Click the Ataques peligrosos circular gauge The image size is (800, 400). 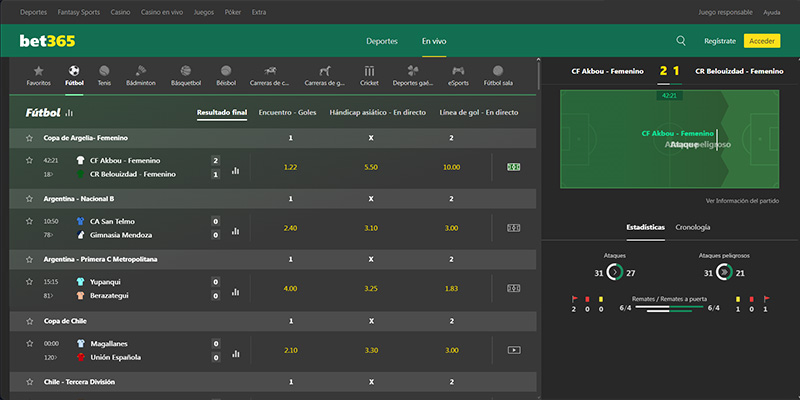pyautogui.click(x=723, y=273)
